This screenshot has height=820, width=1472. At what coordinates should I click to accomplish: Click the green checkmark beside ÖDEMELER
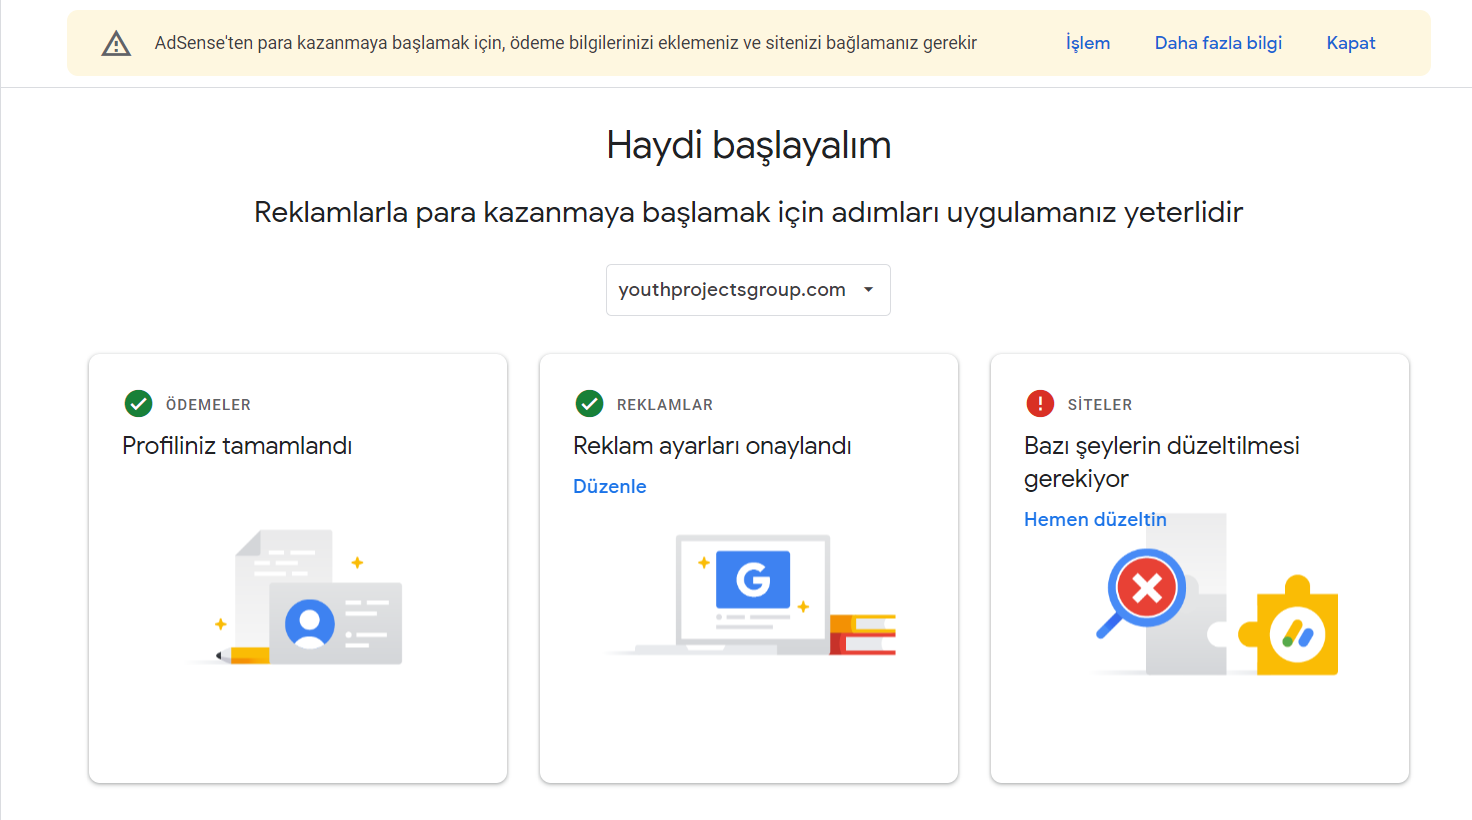tap(138, 404)
